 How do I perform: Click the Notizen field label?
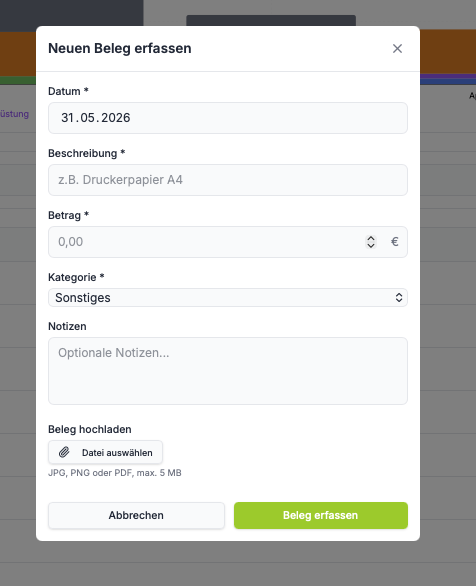click(x=67, y=326)
